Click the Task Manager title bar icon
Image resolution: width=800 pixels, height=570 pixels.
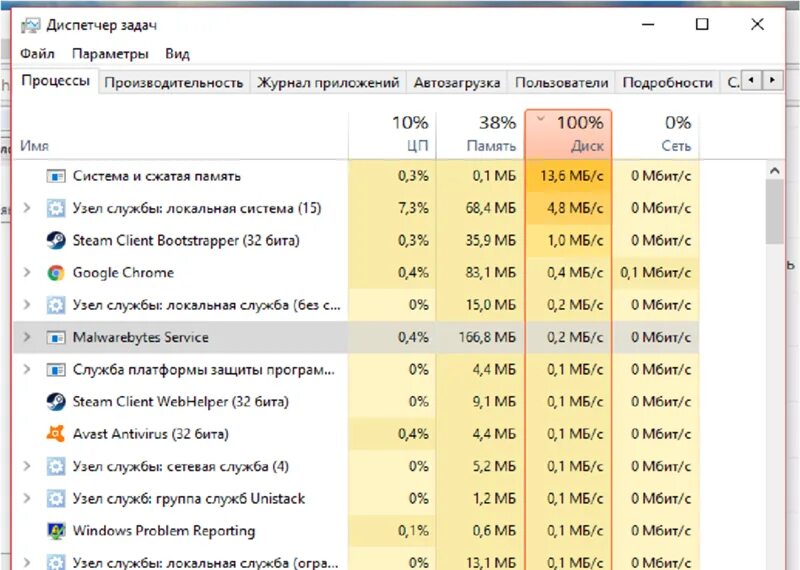coord(31,25)
